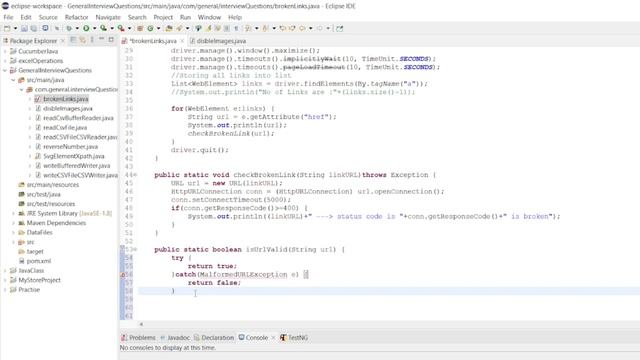This screenshot has height=360, width=640.
Task: Close the Console tab
Action: [x=273, y=338]
